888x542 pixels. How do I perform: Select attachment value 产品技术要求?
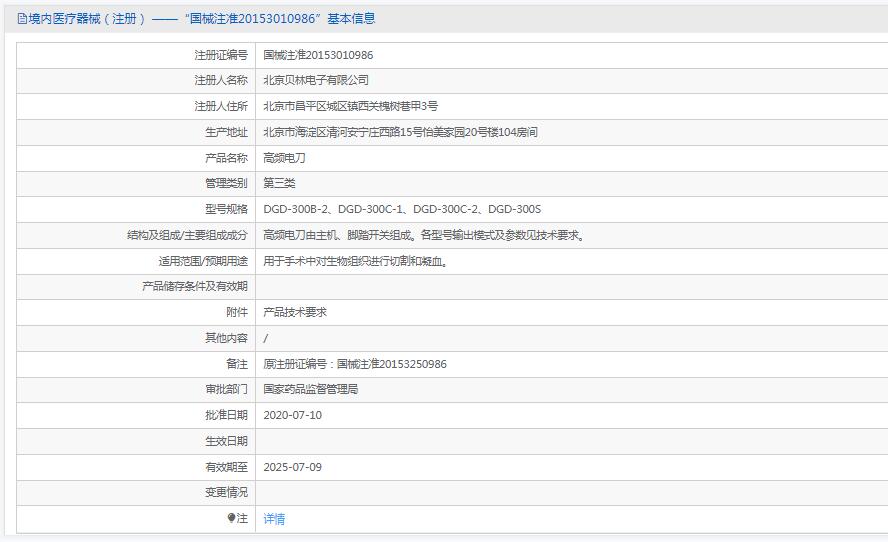(x=295, y=312)
